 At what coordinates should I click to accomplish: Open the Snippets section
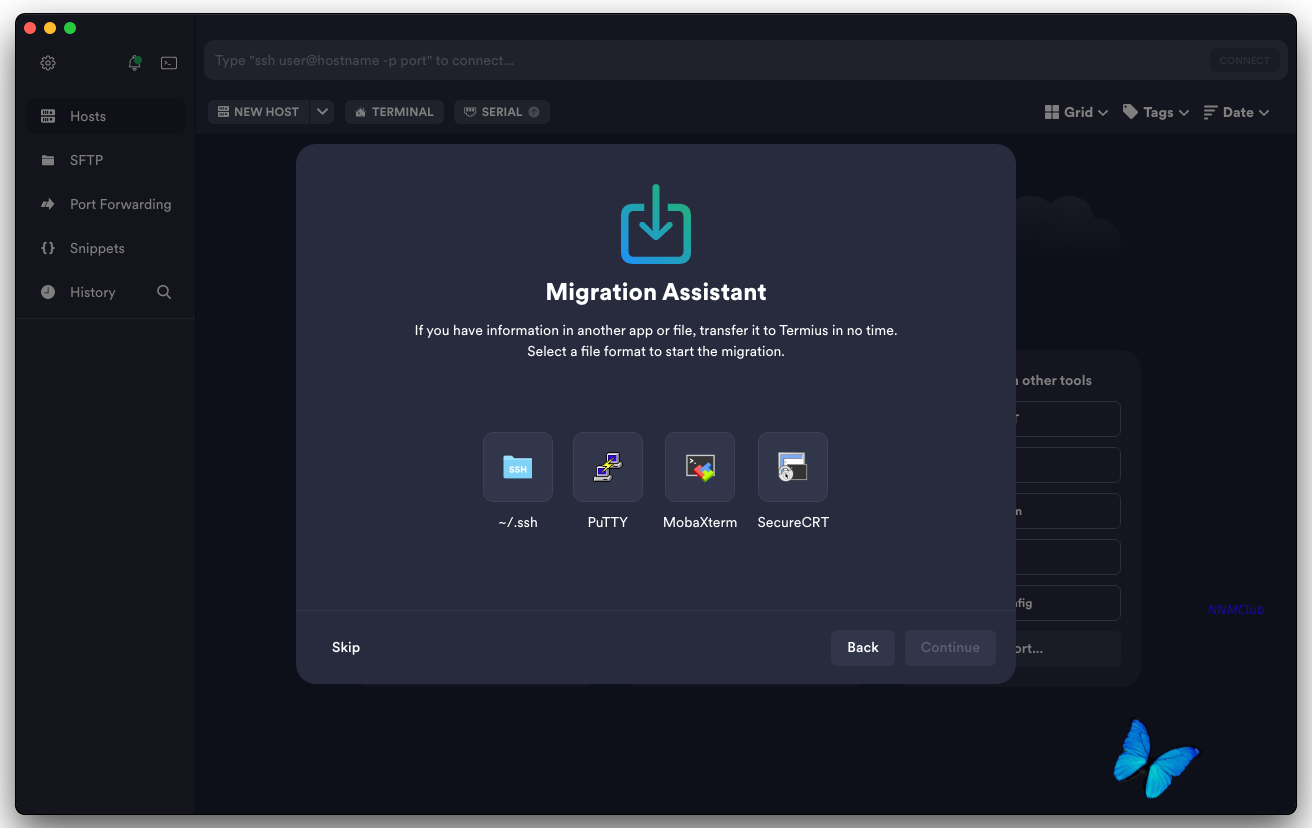pyautogui.click(x=106, y=248)
